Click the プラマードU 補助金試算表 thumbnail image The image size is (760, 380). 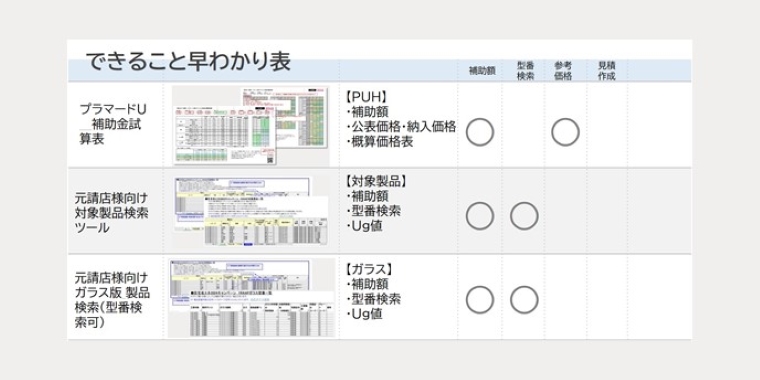(251, 126)
